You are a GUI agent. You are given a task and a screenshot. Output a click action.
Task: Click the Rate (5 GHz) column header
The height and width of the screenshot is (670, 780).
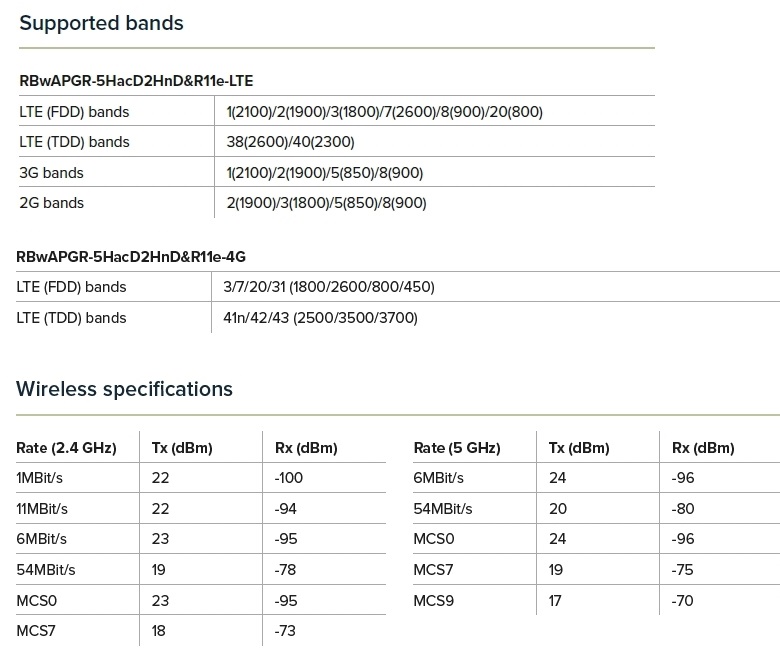coord(457,448)
